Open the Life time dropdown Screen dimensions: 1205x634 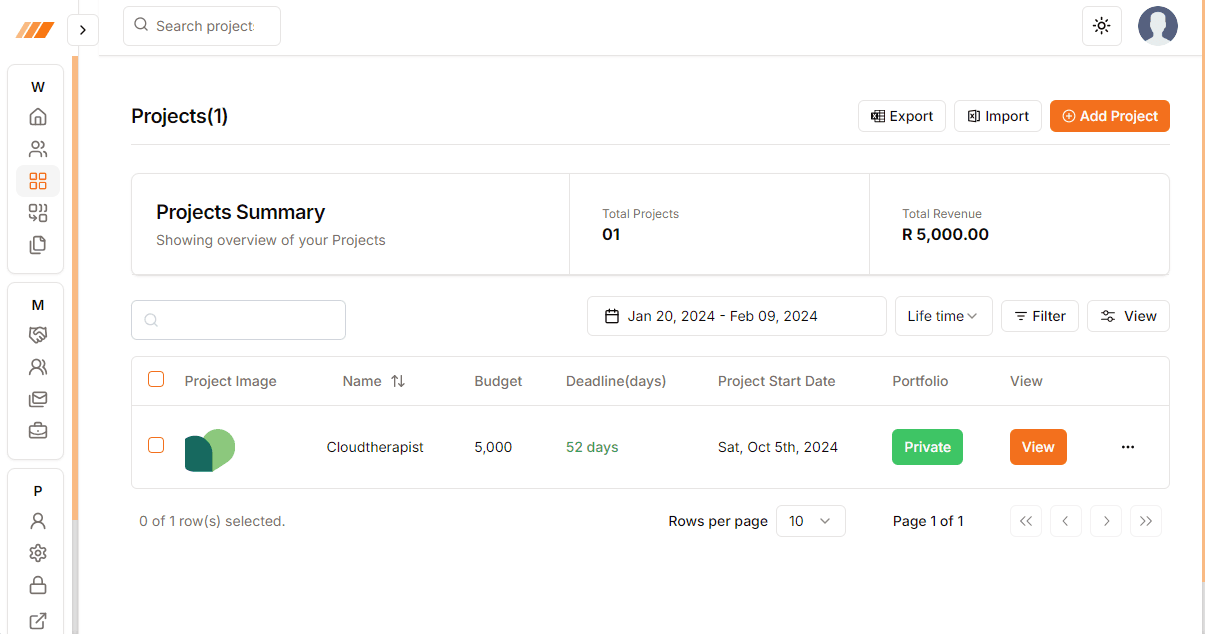943,316
